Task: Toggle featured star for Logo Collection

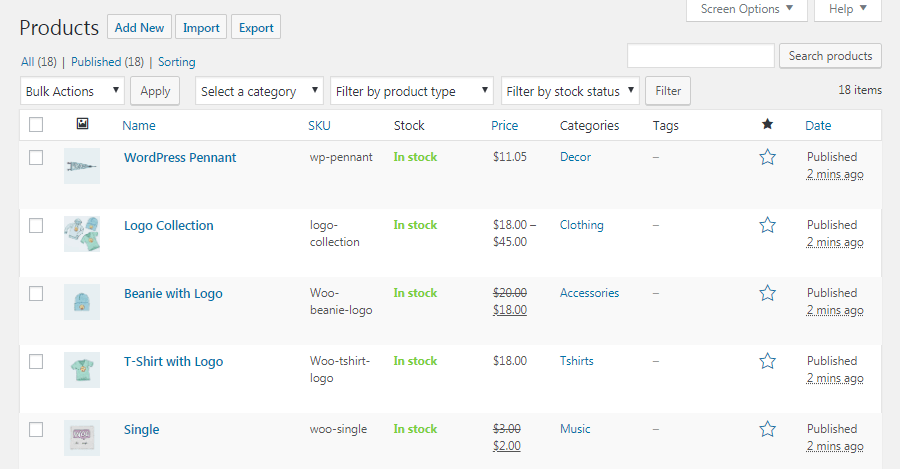Action: (x=767, y=225)
